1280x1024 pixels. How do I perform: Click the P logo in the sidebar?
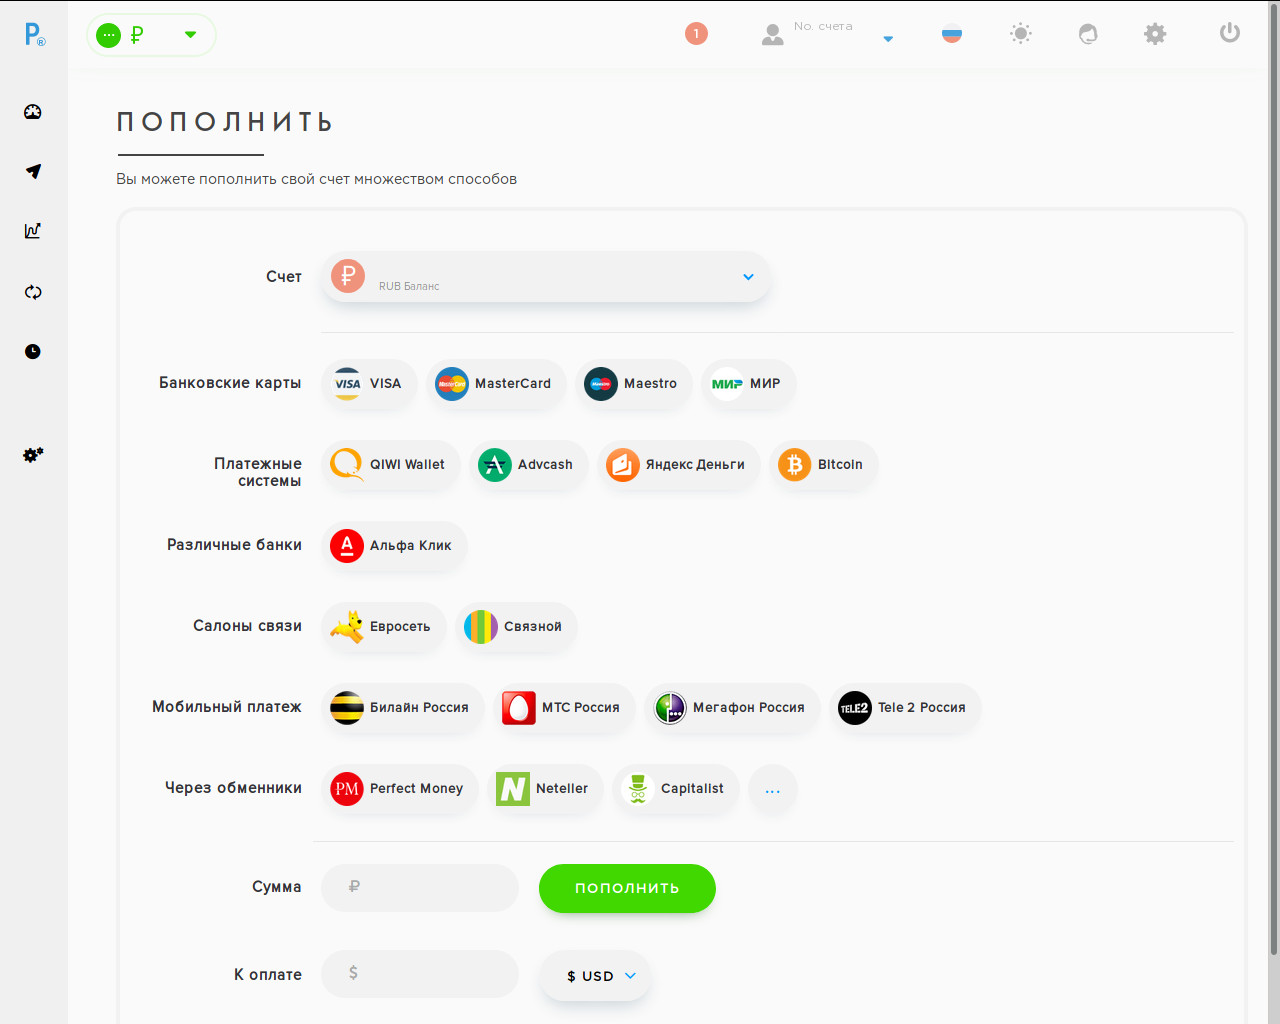coord(34,35)
